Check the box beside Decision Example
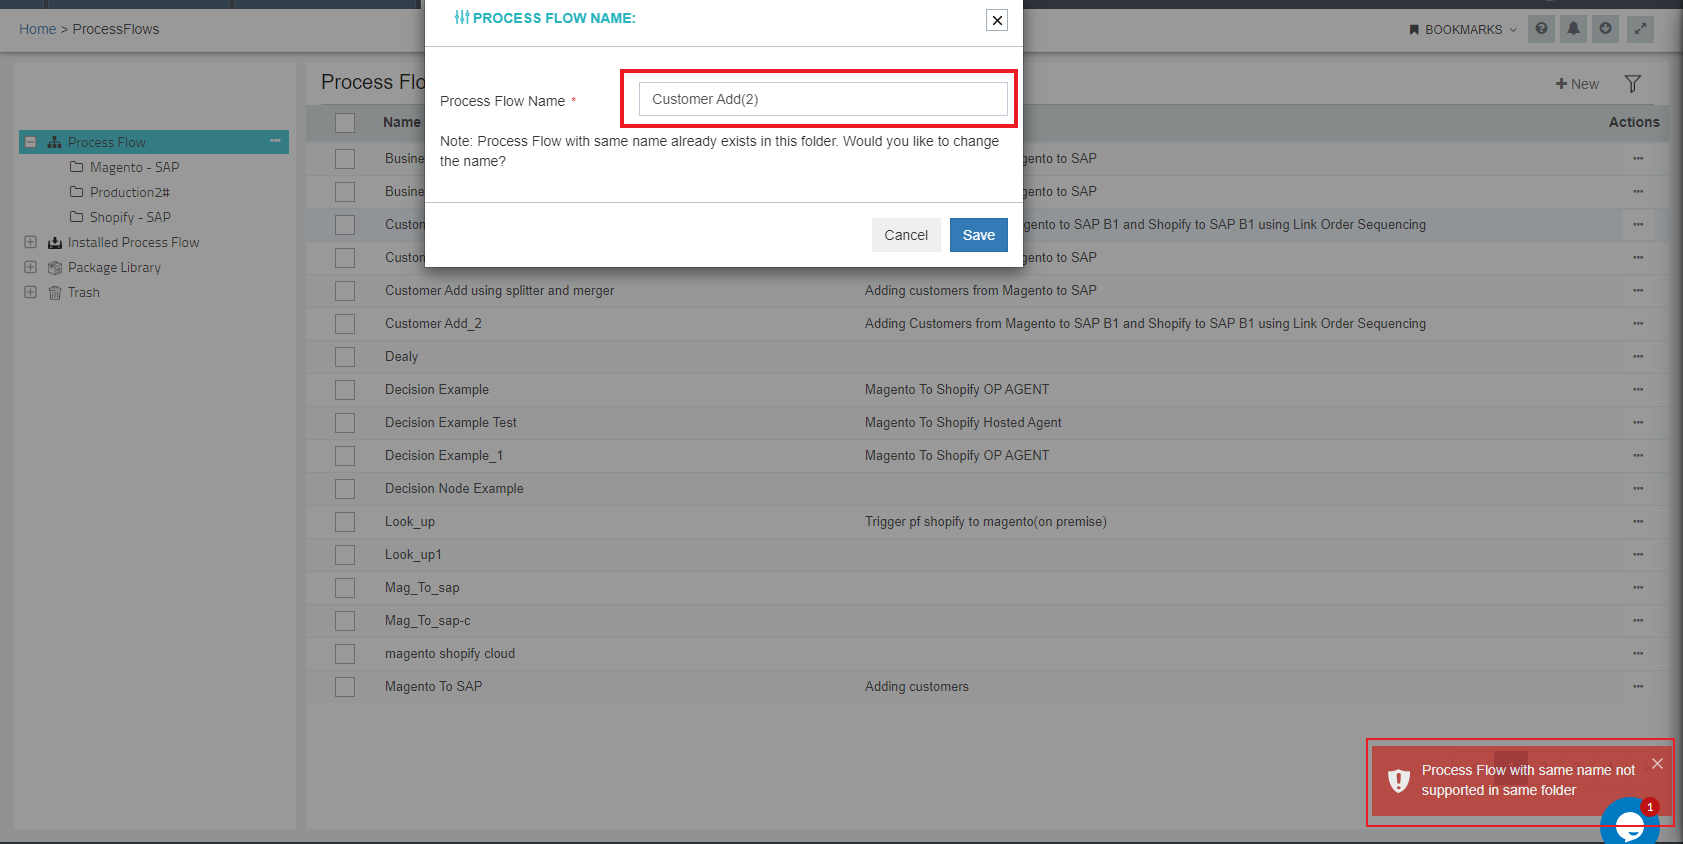Viewport: 1683px width, 844px height. point(345,390)
